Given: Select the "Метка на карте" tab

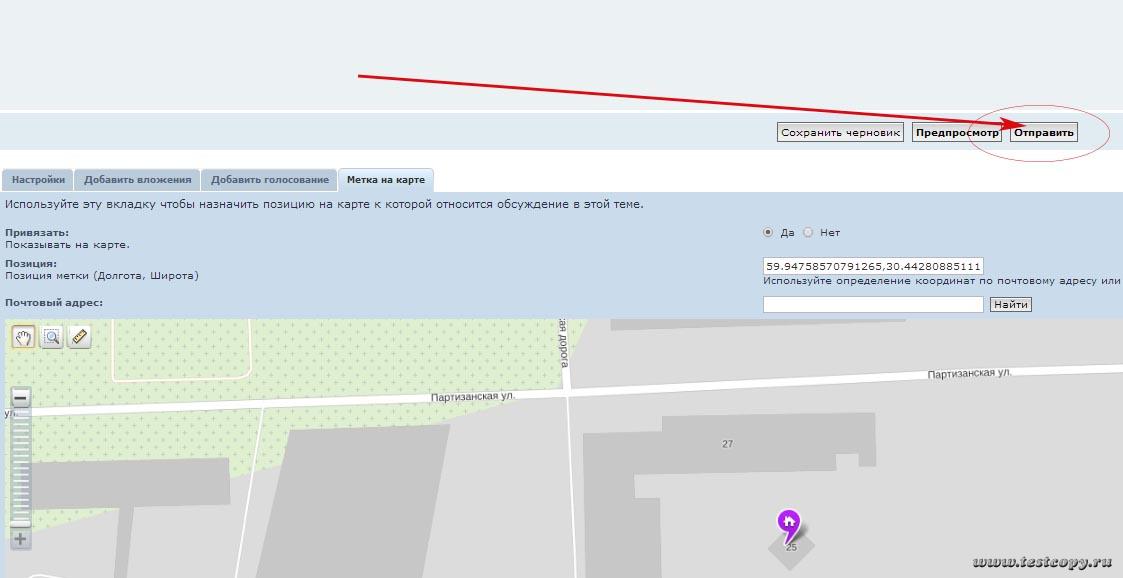Looking at the screenshot, I should (385, 180).
